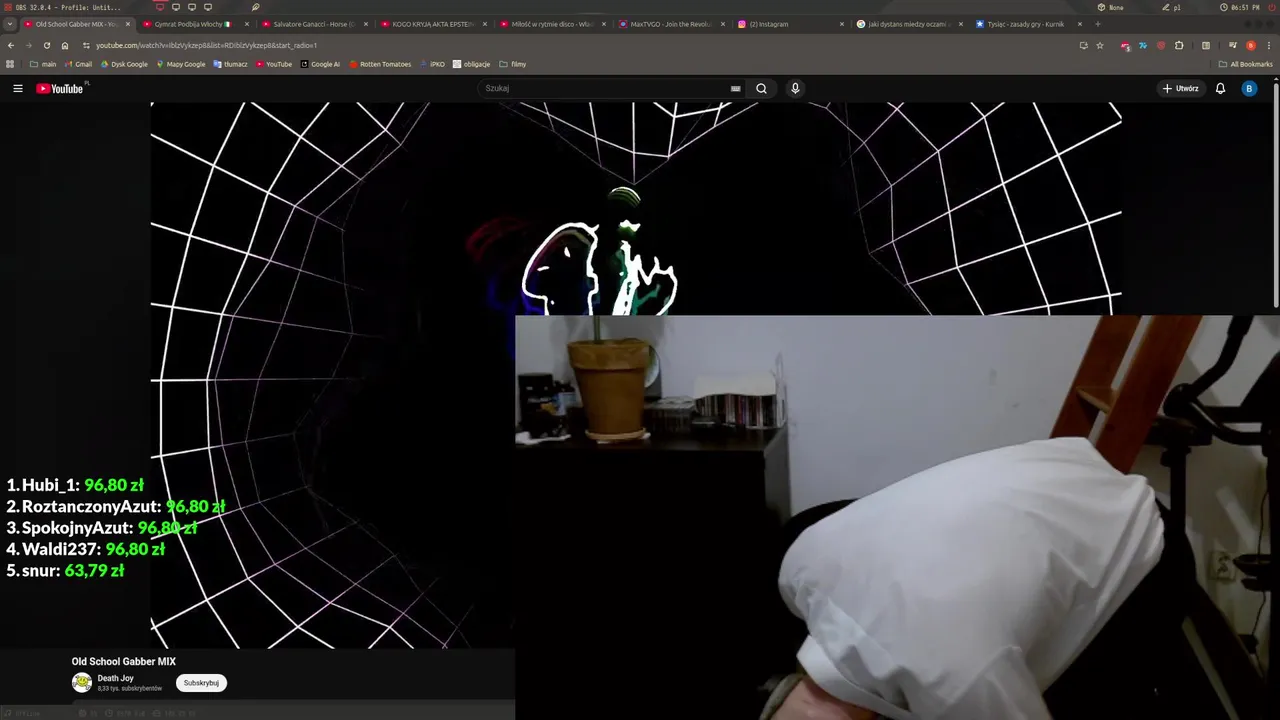The image size is (1280, 720).
Task: Open on-screen keyboard icon in search box
Action: [x=736, y=88]
